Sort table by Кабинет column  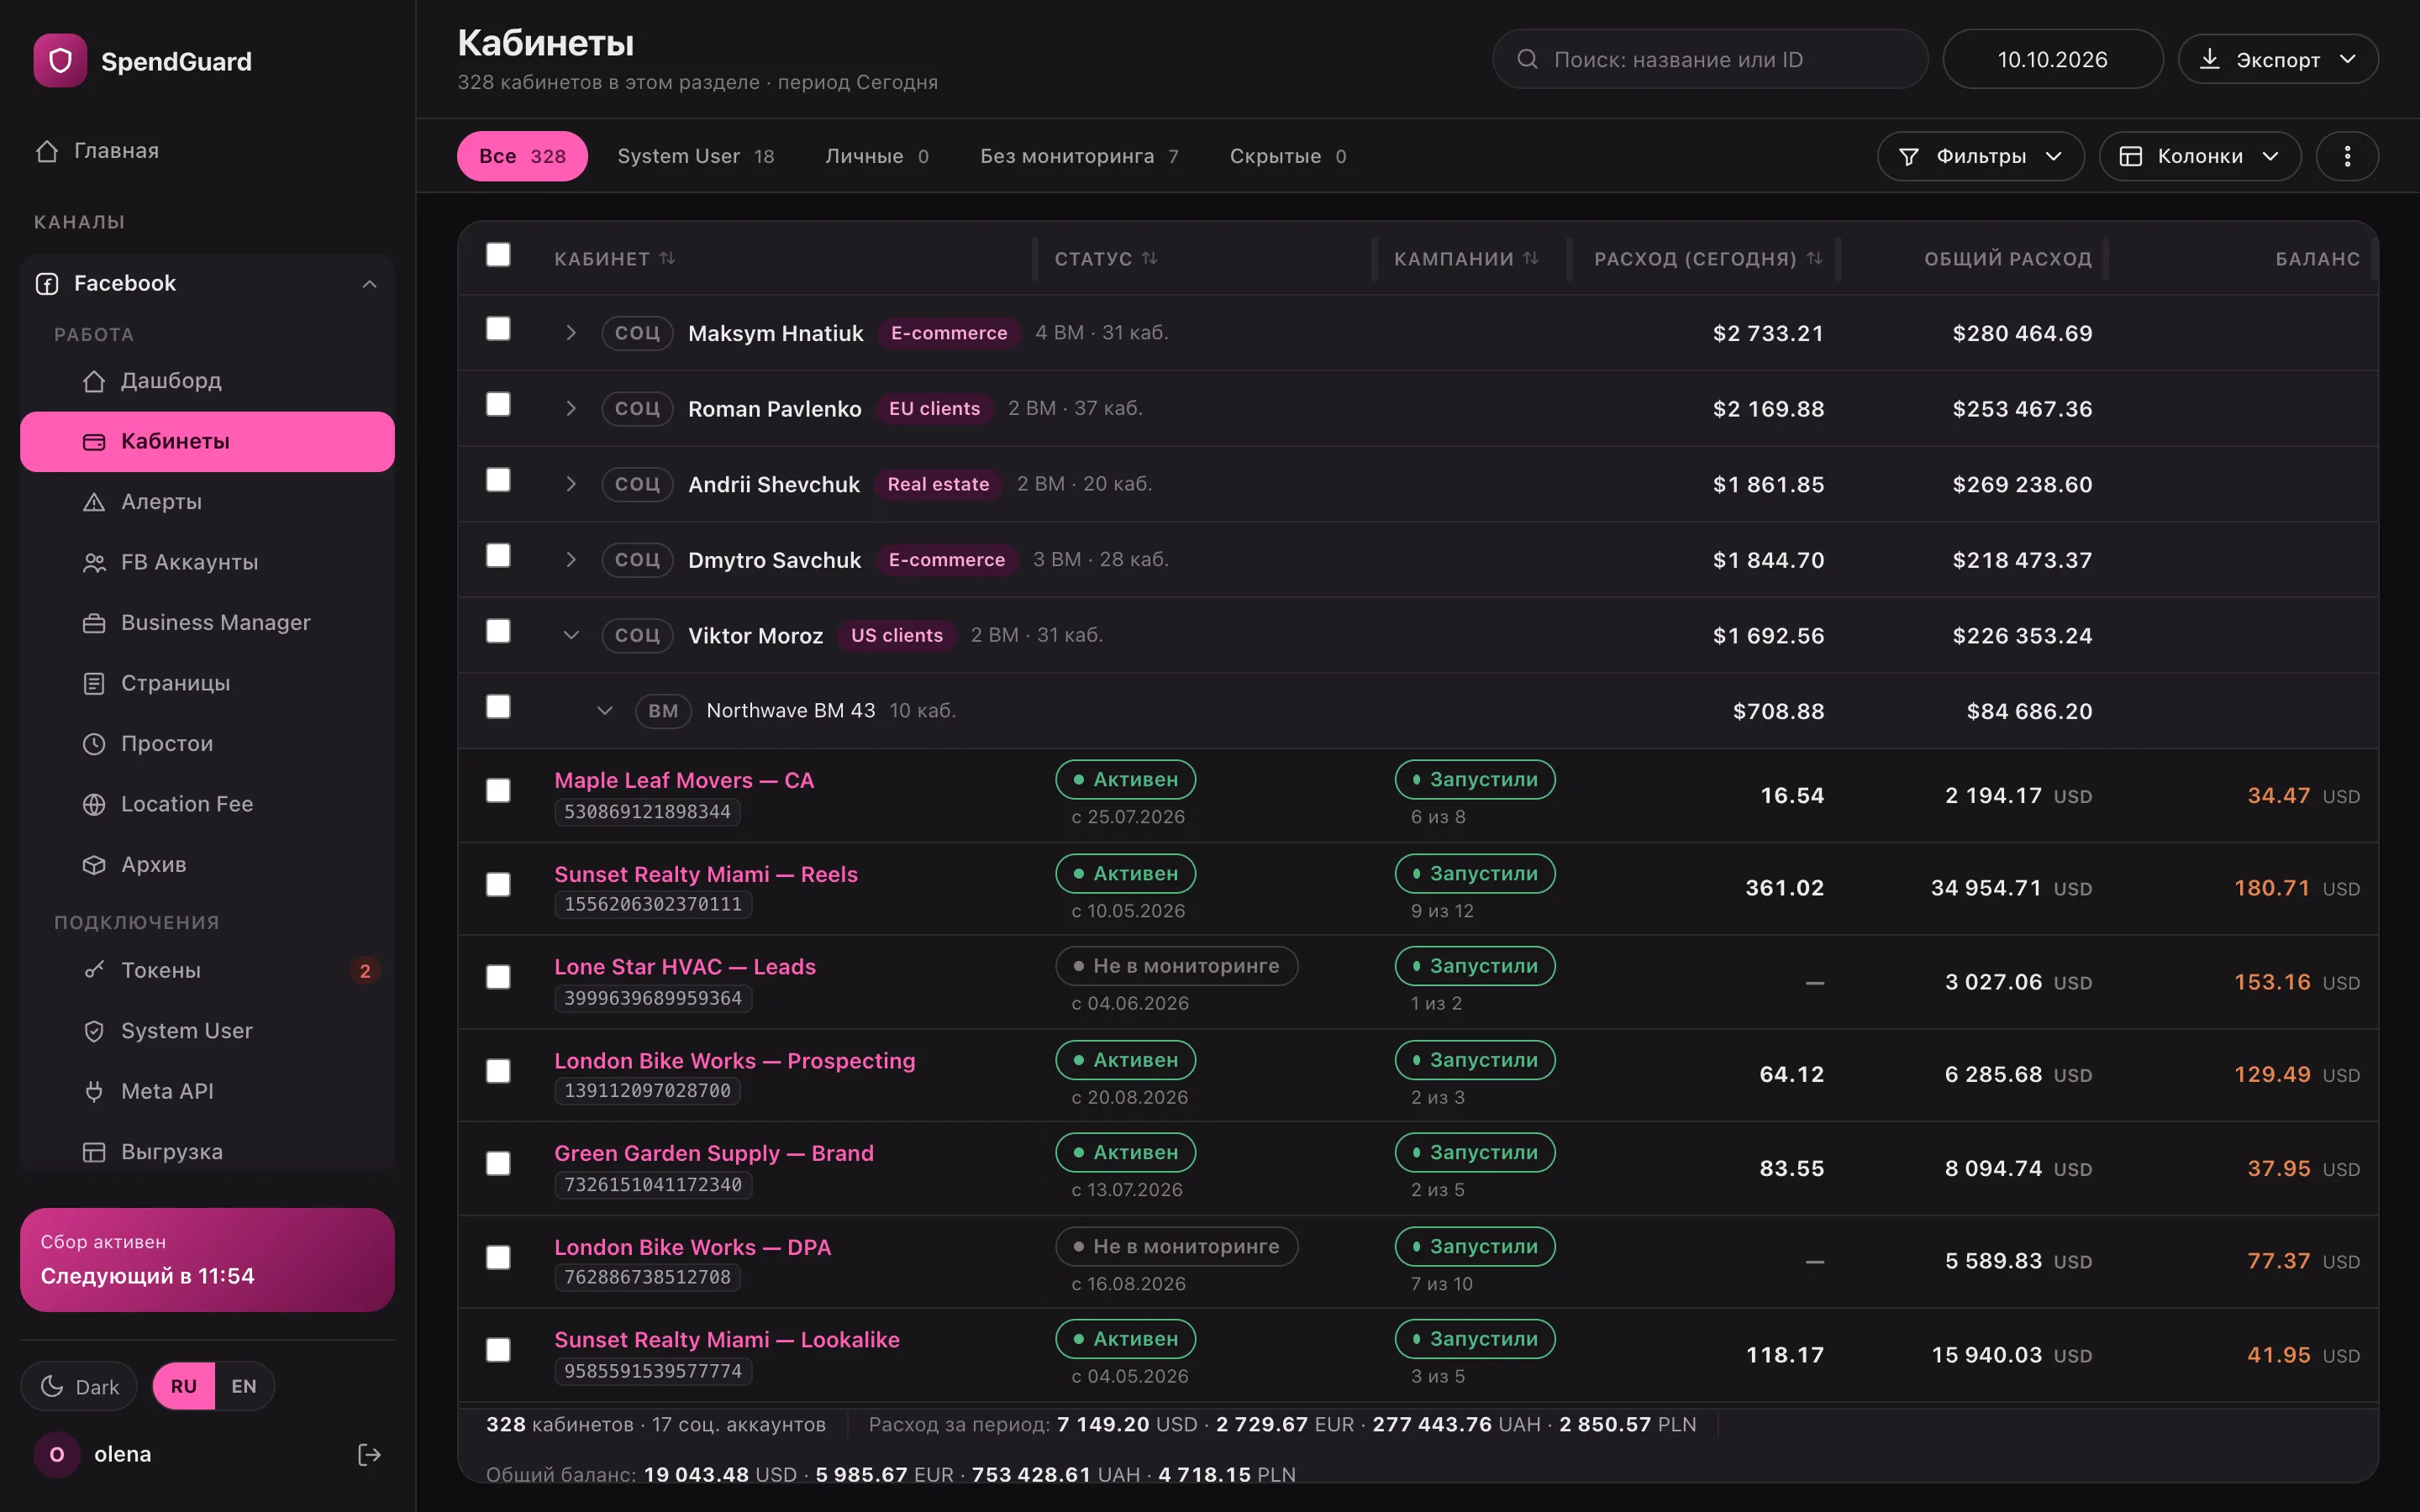click(614, 259)
